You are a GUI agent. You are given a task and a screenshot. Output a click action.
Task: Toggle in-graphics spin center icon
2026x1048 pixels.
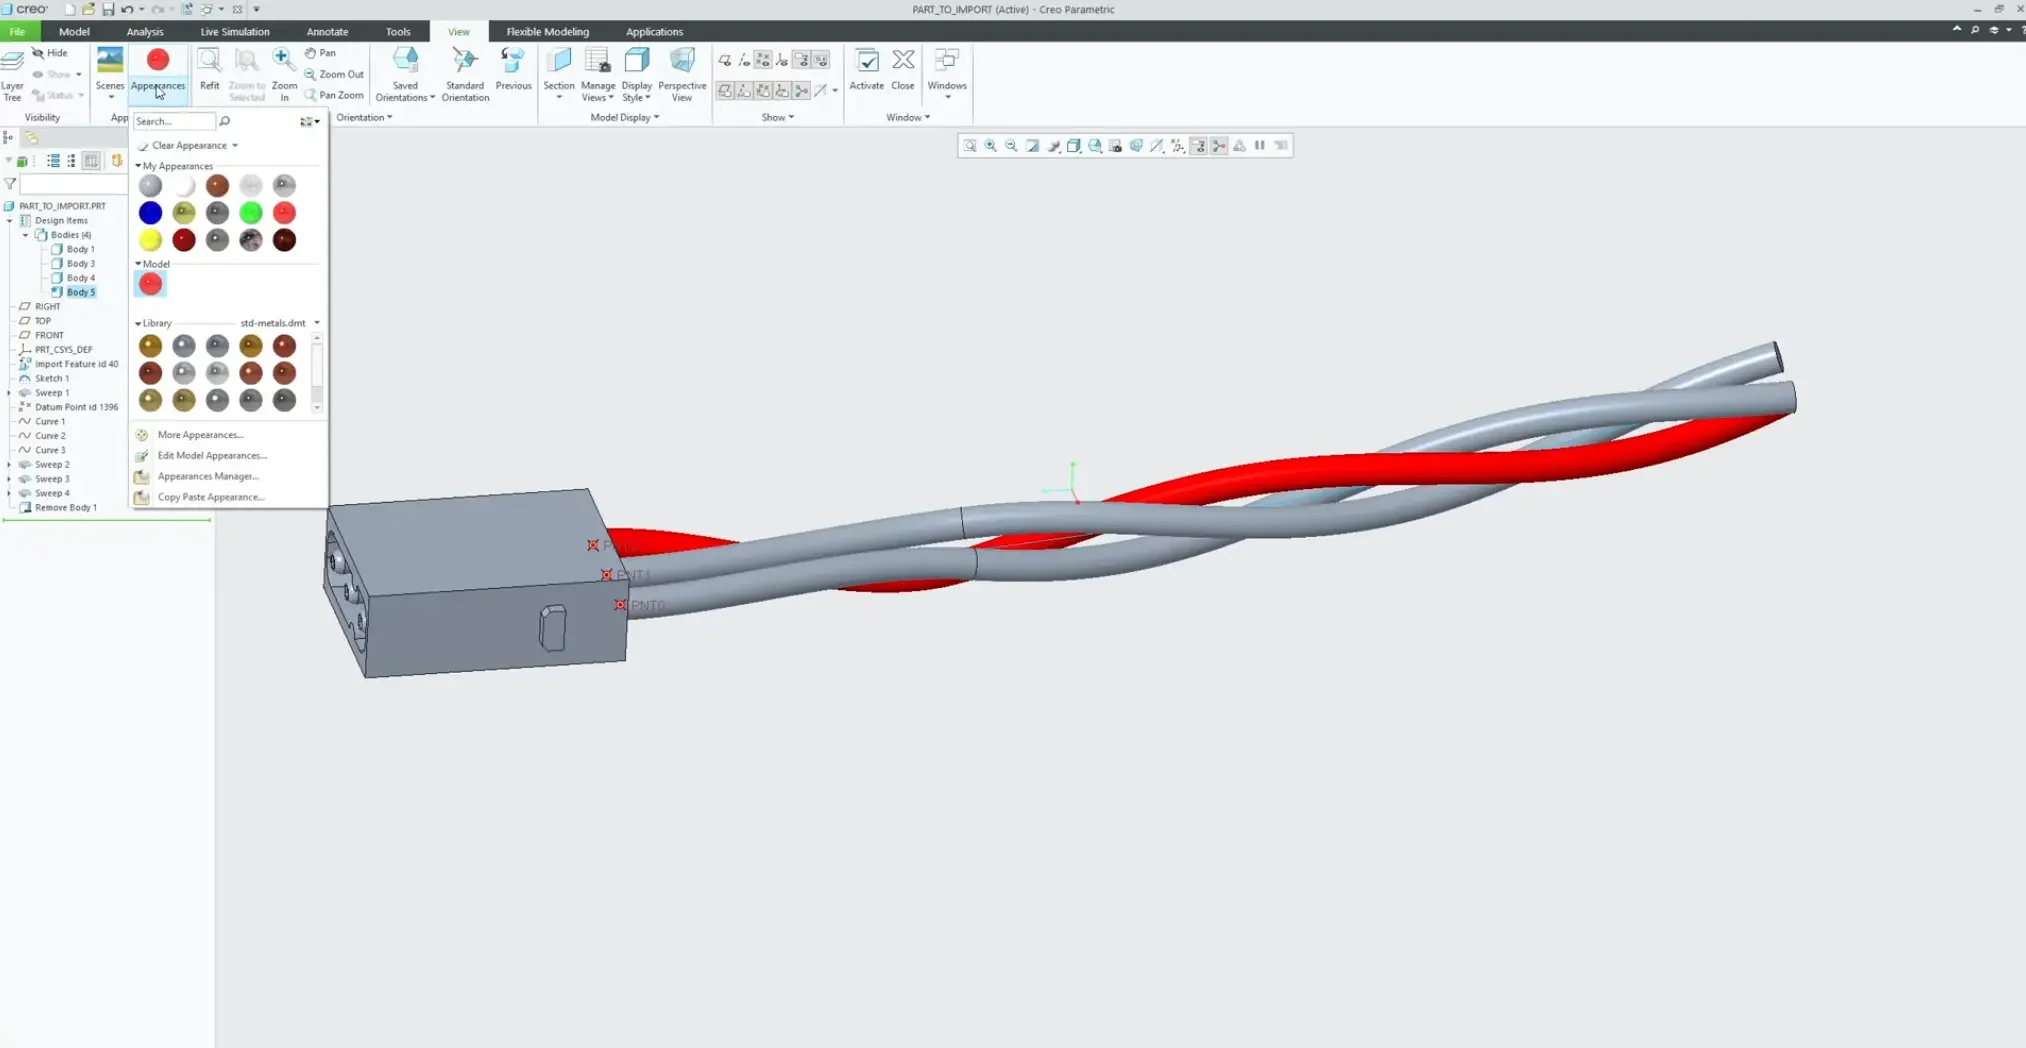(x=1219, y=146)
